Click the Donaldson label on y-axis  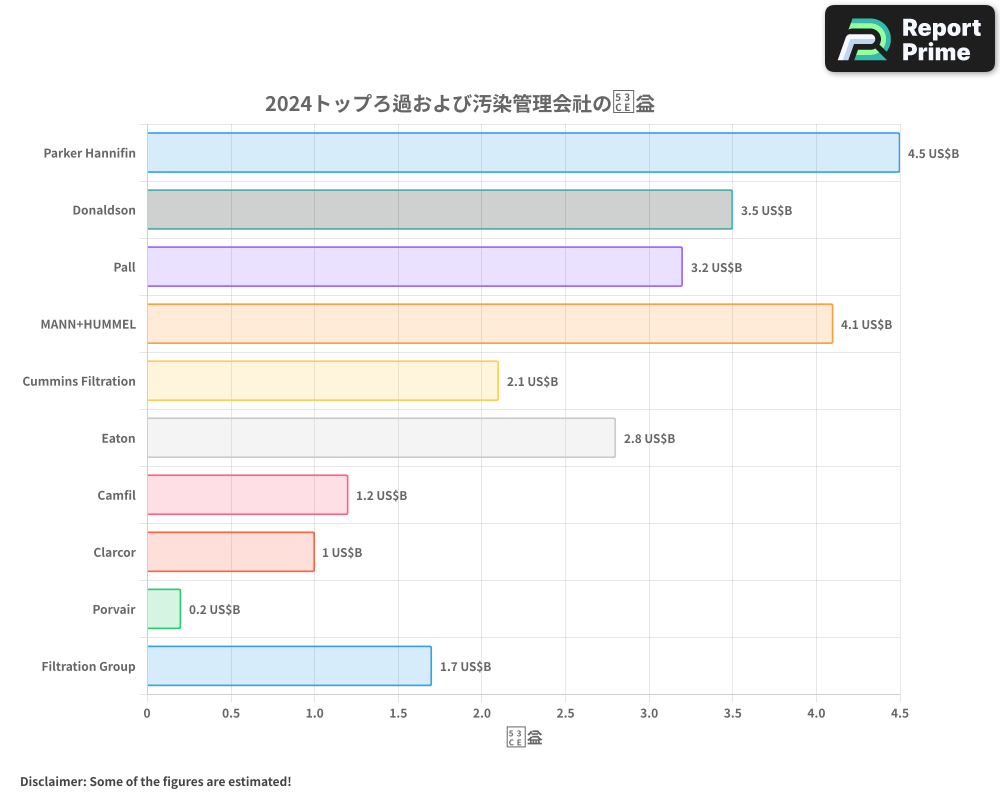tap(103, 210)
